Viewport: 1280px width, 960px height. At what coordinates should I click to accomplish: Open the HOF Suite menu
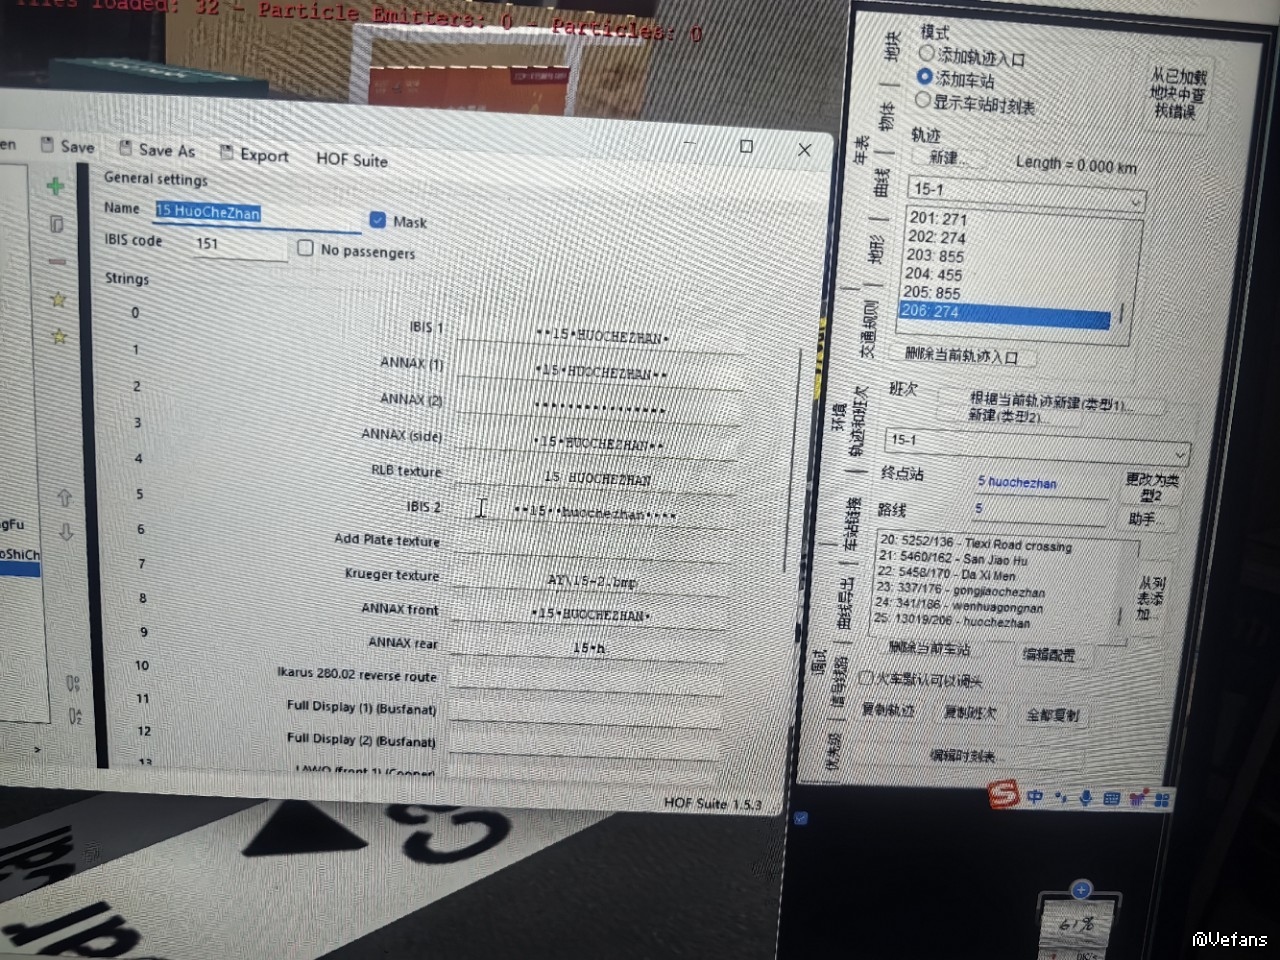point(352,160)
